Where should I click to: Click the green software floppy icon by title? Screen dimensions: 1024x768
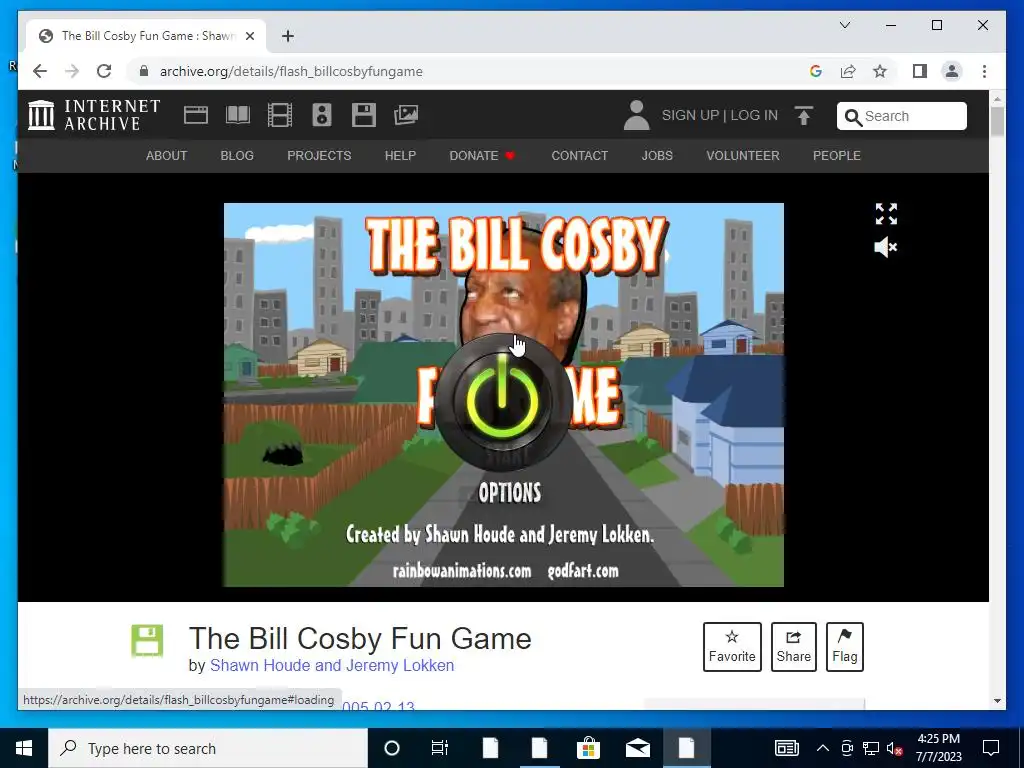[147, 641]
